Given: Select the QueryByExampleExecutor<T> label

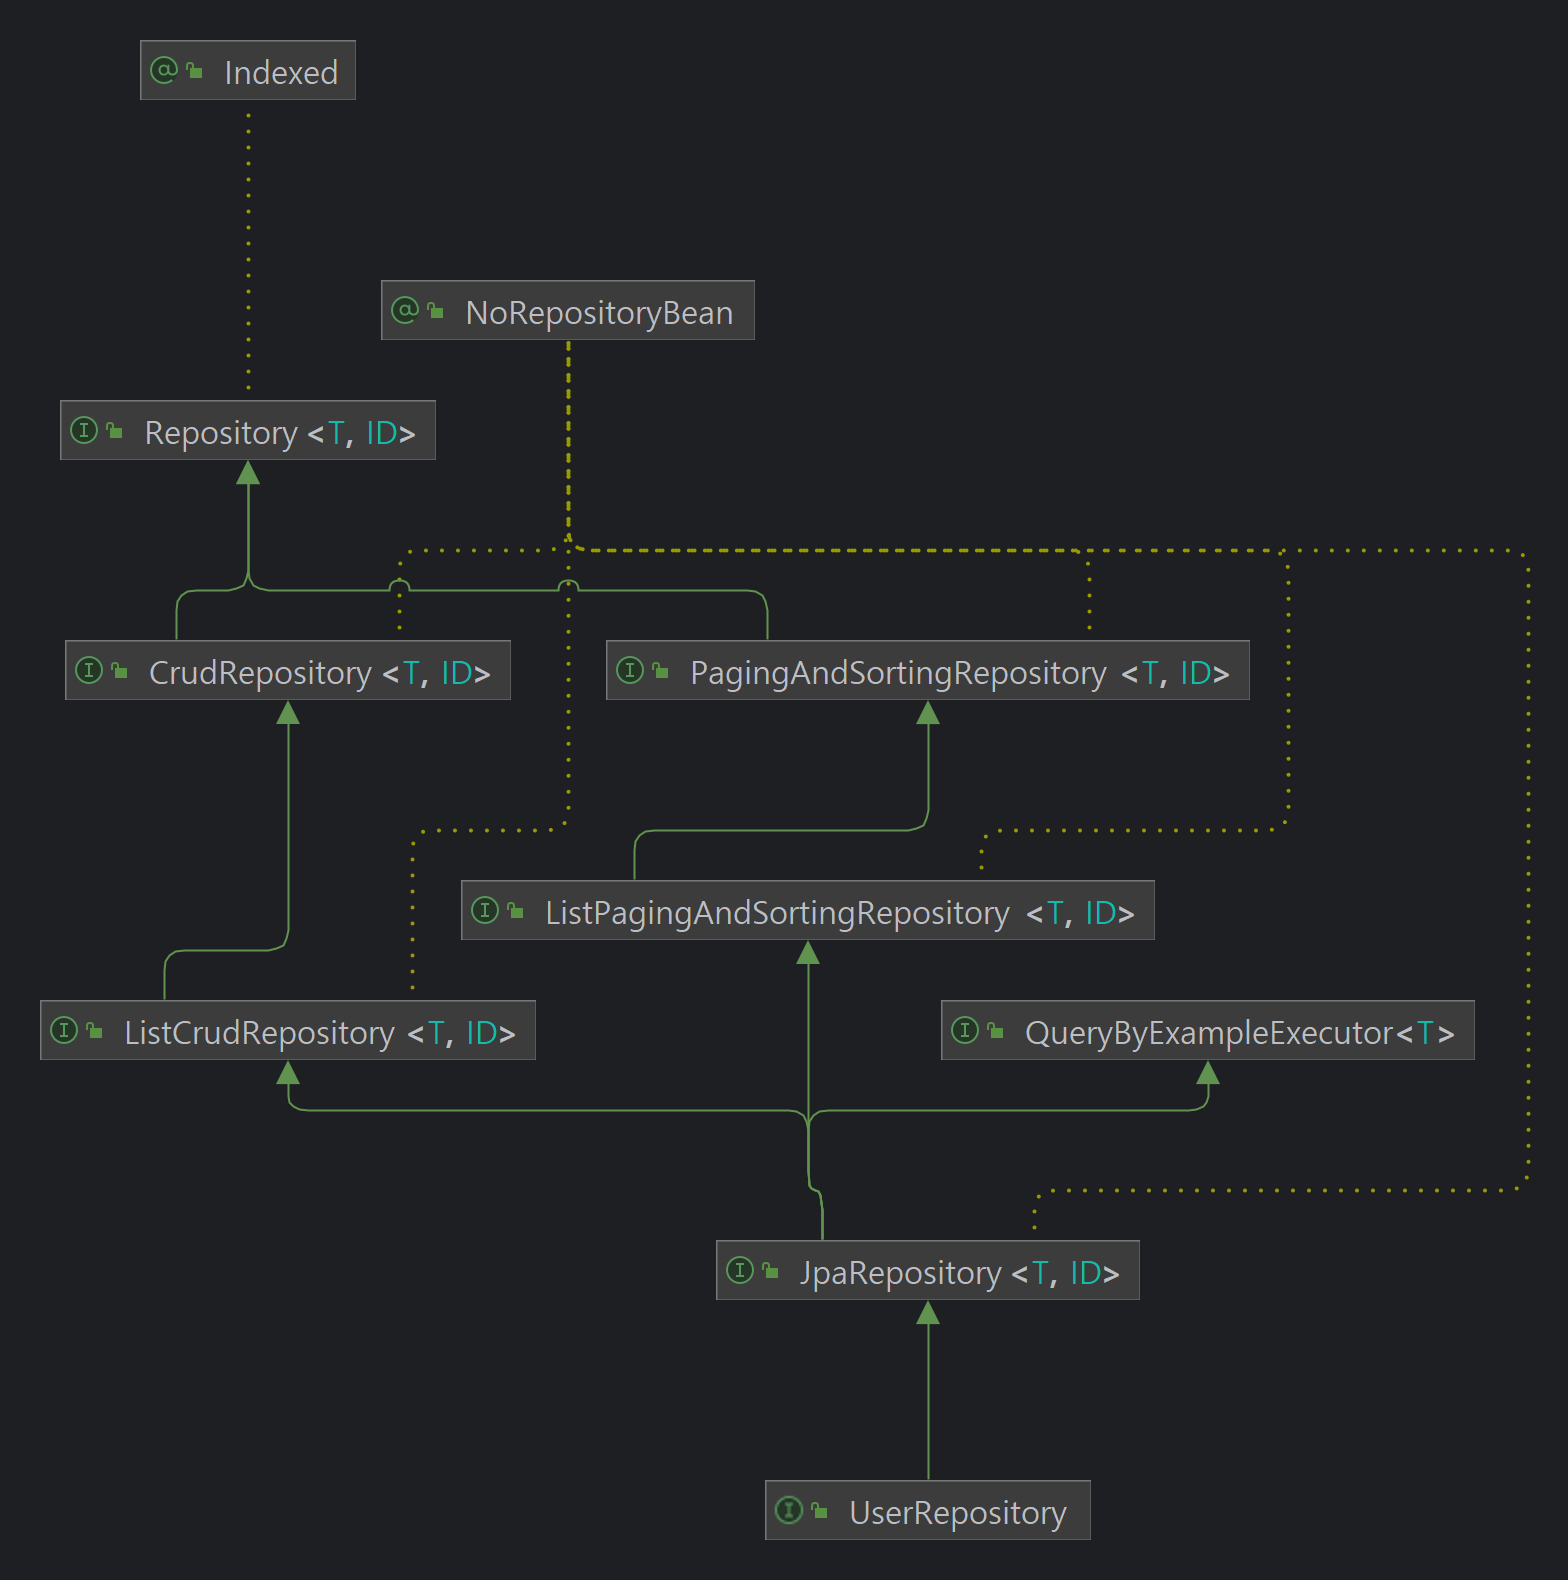Looking at the screenshot, I should click(x=1240, y=1032).
